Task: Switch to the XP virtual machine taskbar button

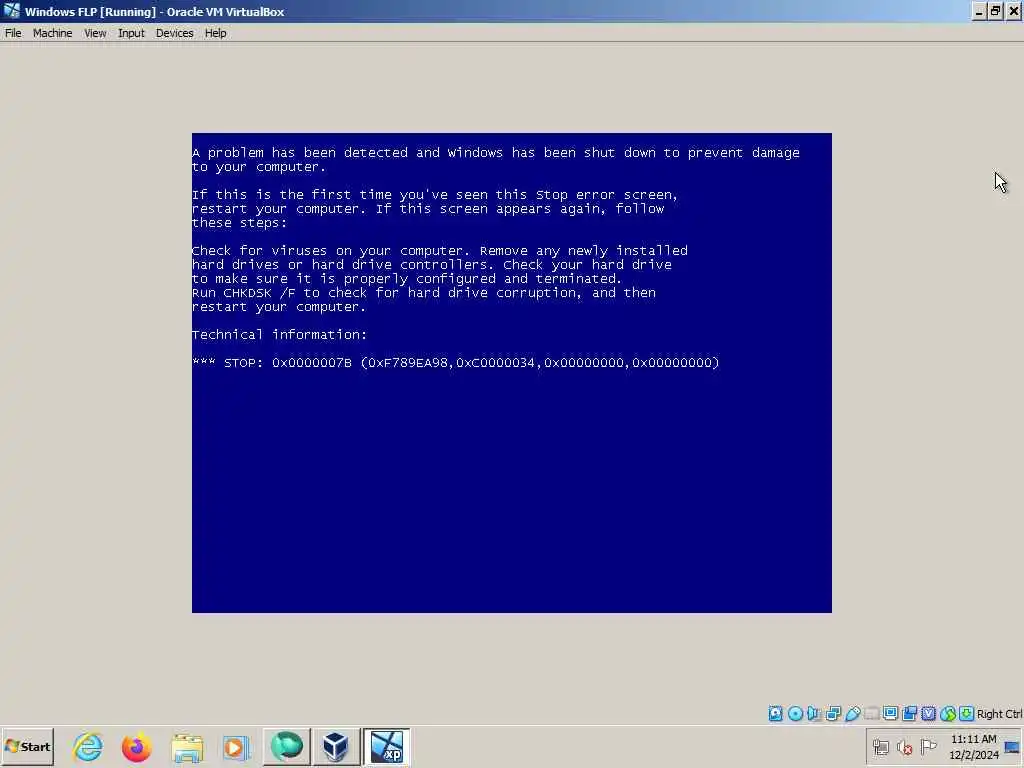Action: [x=386, y=746]
